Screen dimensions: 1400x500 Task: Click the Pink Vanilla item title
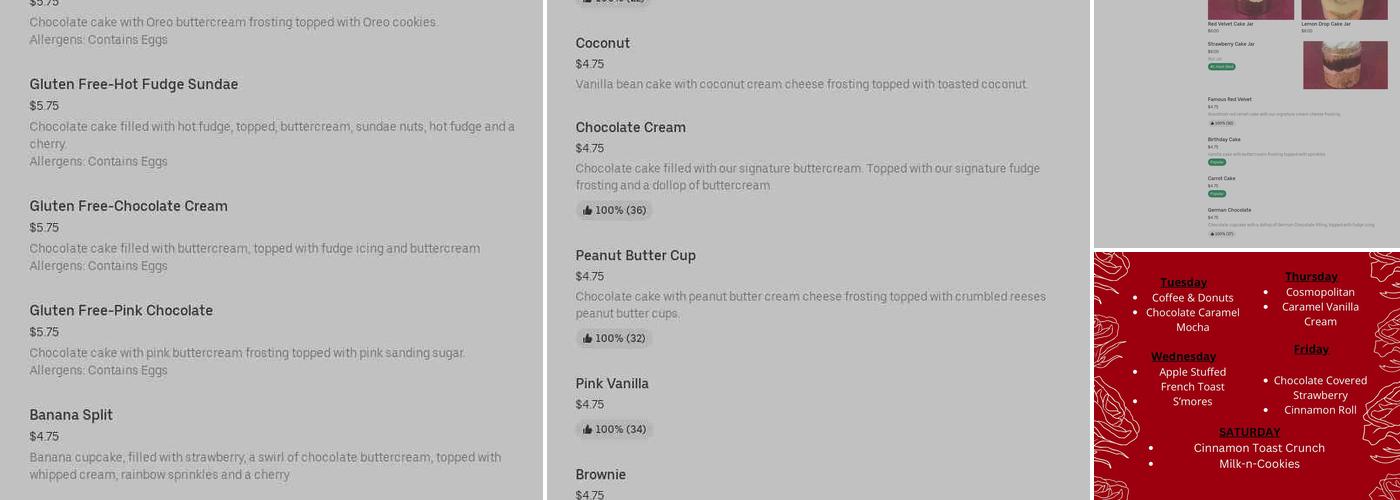coord(611,383)
